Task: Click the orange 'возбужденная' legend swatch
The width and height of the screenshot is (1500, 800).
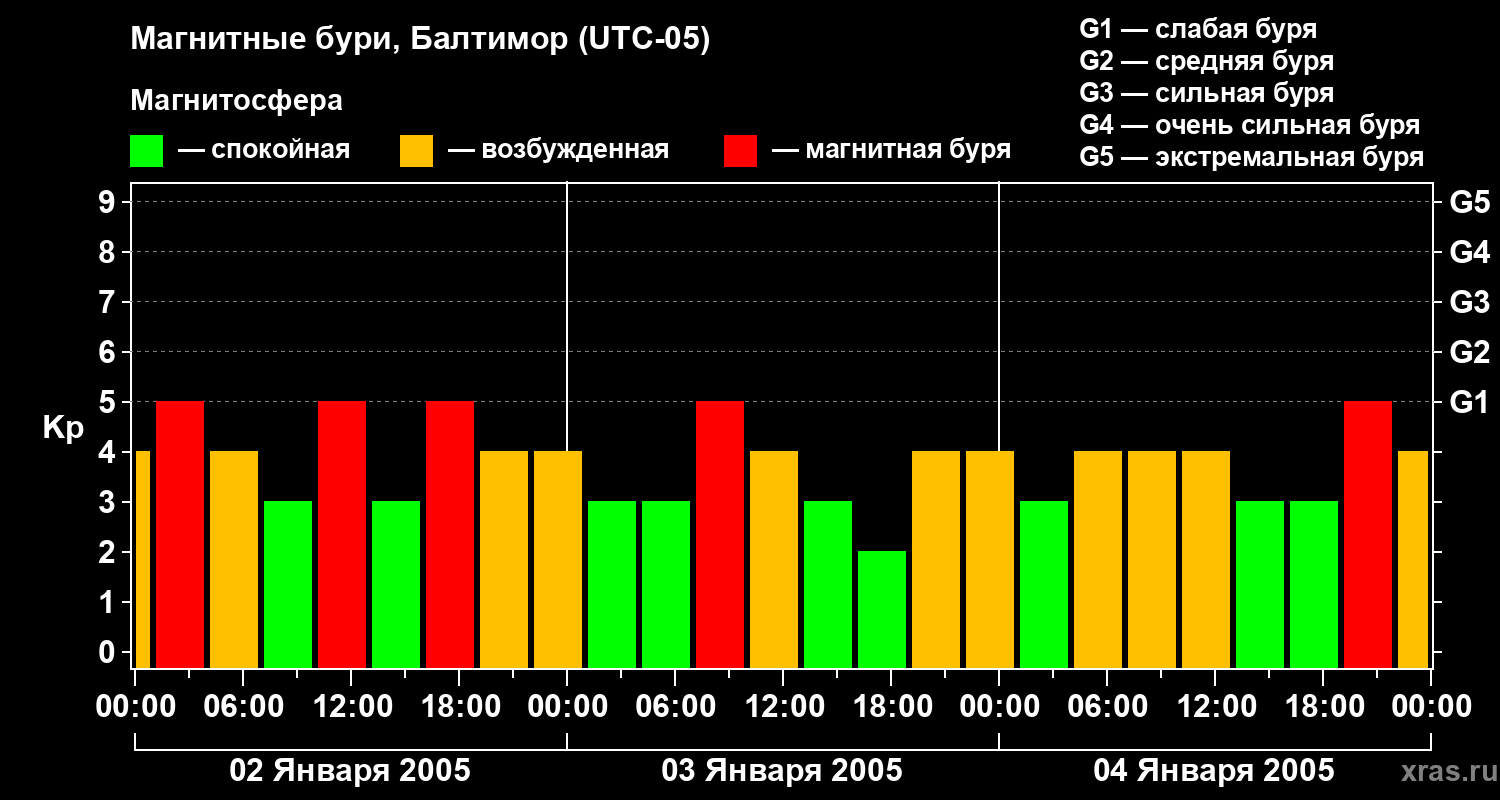Action: 416,151
